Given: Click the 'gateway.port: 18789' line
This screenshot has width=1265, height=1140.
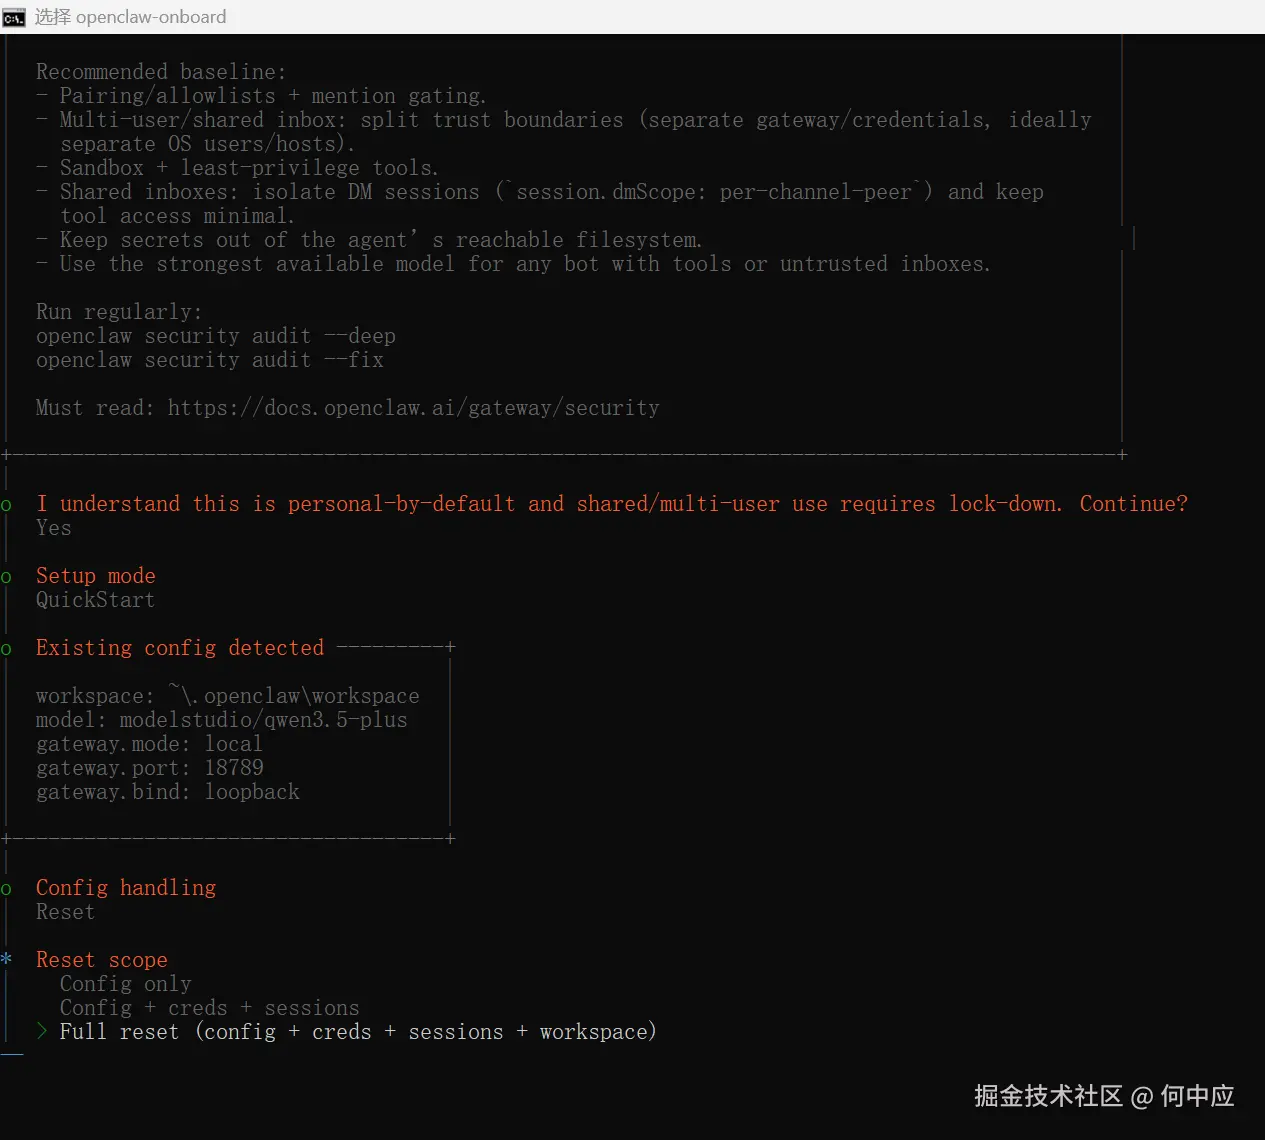Looking at the screenshot, I should tap(150, 768).
